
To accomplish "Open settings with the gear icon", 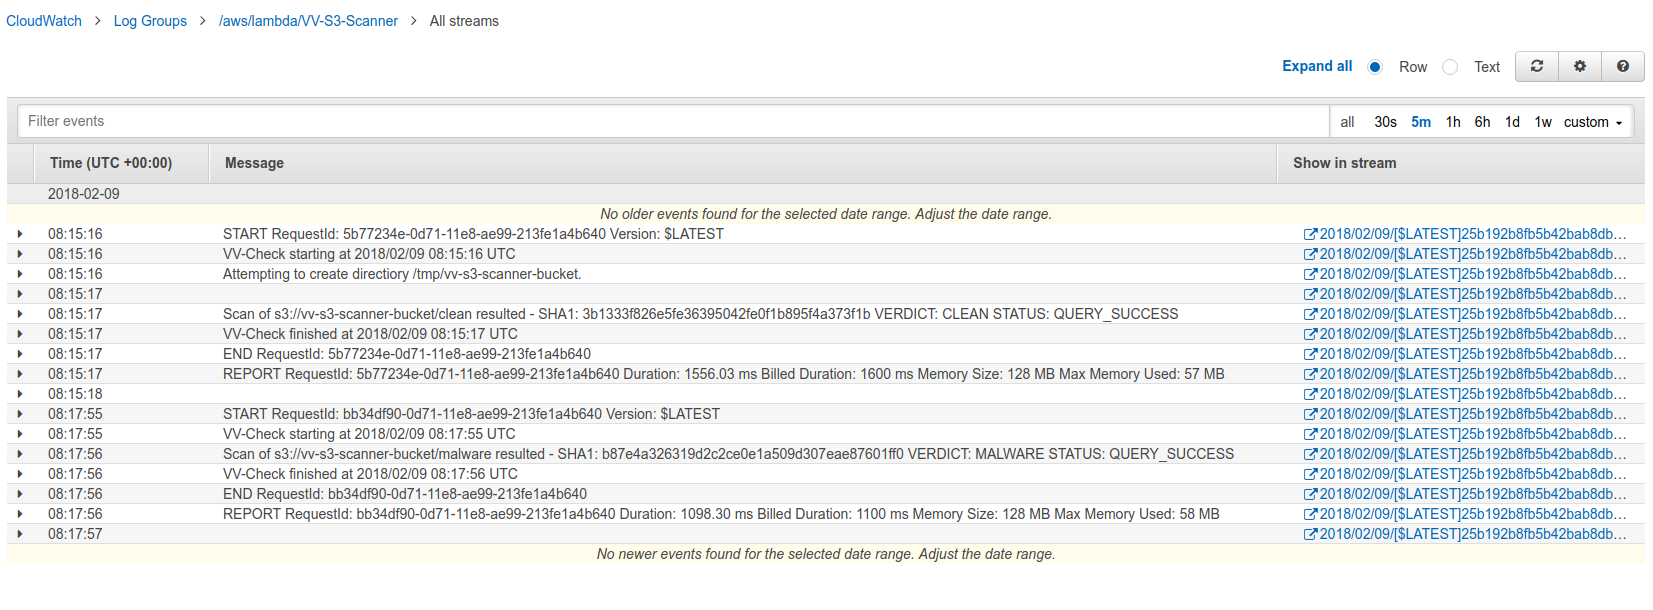I will pyautogui.click(x=1580, y=67).
